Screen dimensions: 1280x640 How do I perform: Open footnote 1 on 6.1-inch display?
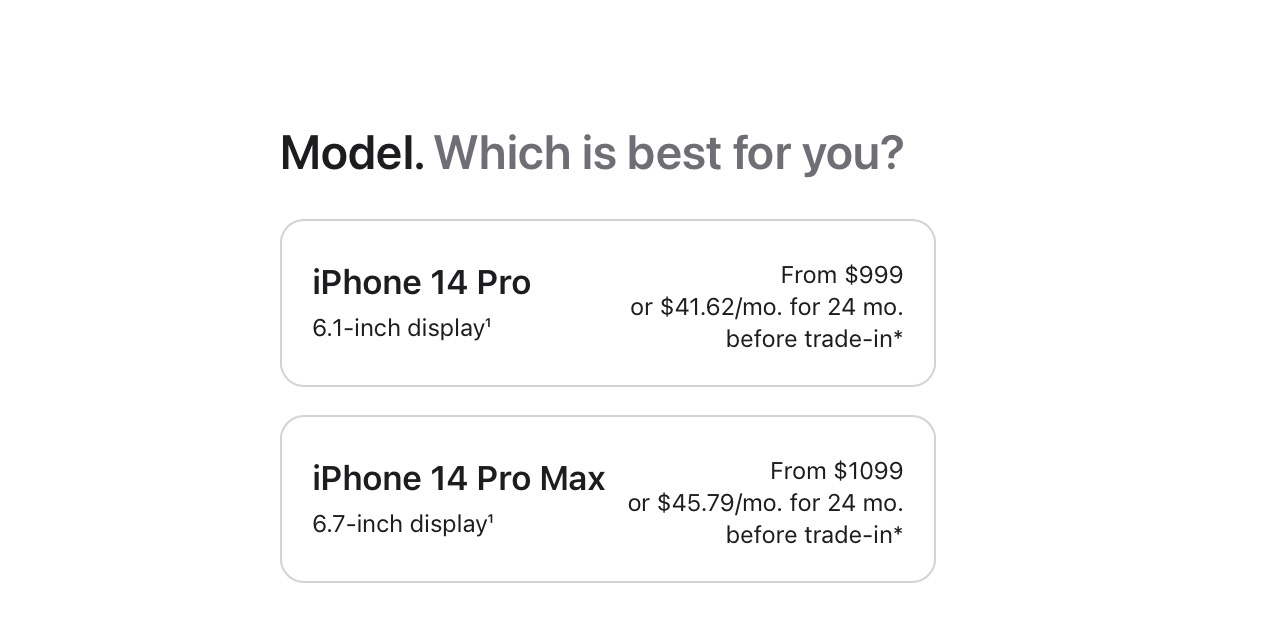coord(489,321)
